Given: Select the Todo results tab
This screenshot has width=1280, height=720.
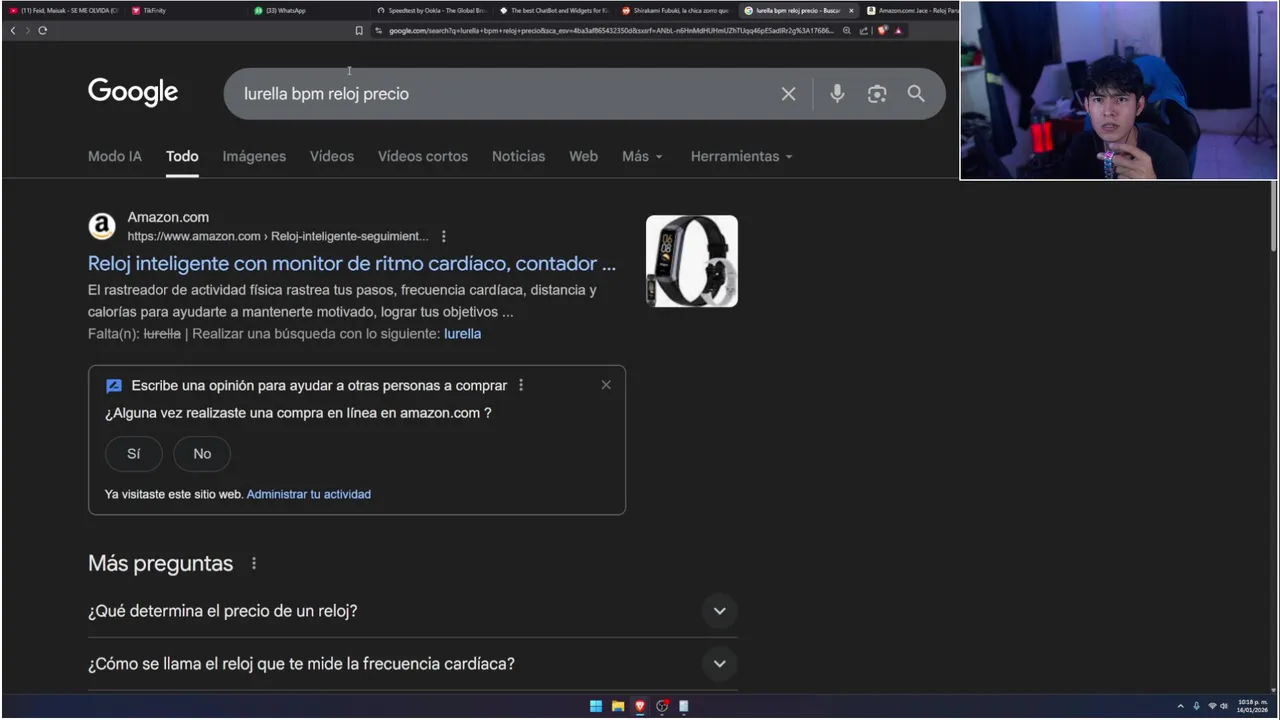Looking at the screenshot, I should pyautogui.click(x=182, y=156).
